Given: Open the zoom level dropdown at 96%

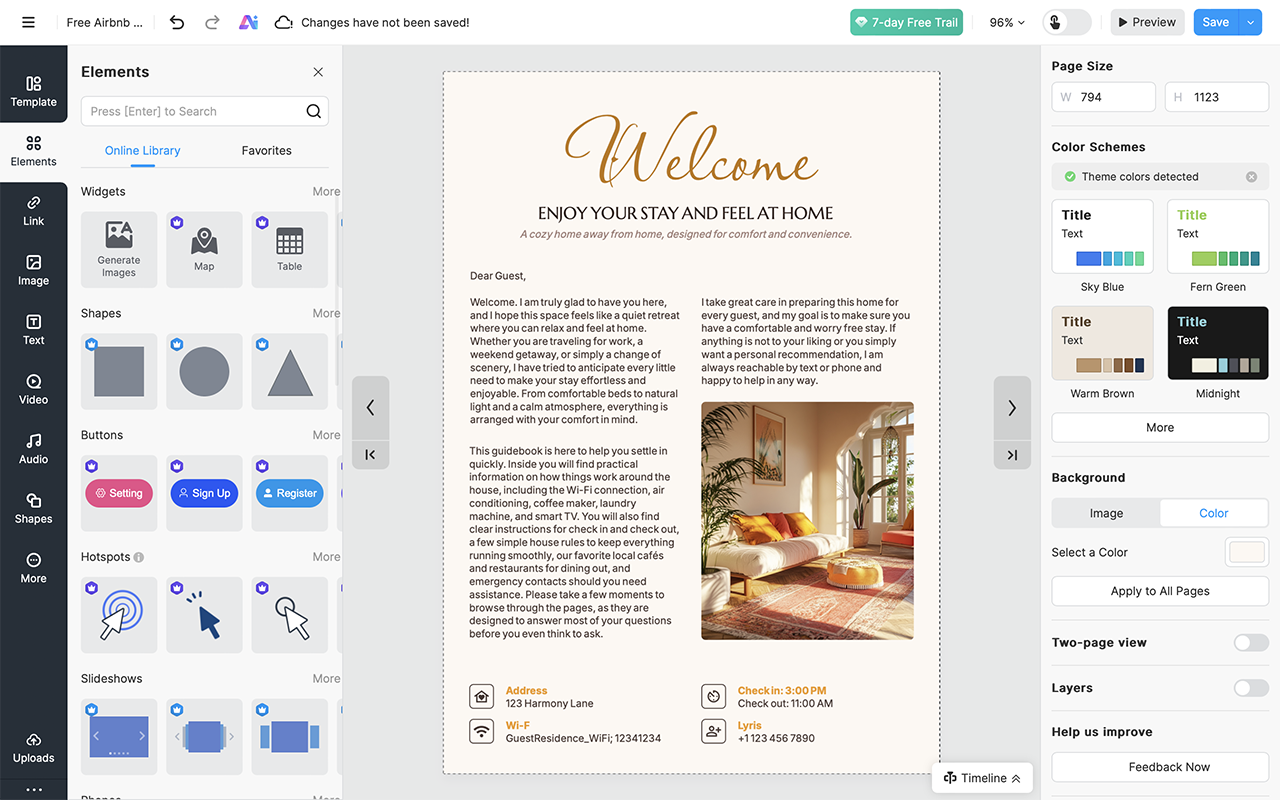Looking at the screenshot, I should (x=1007, y=22).
